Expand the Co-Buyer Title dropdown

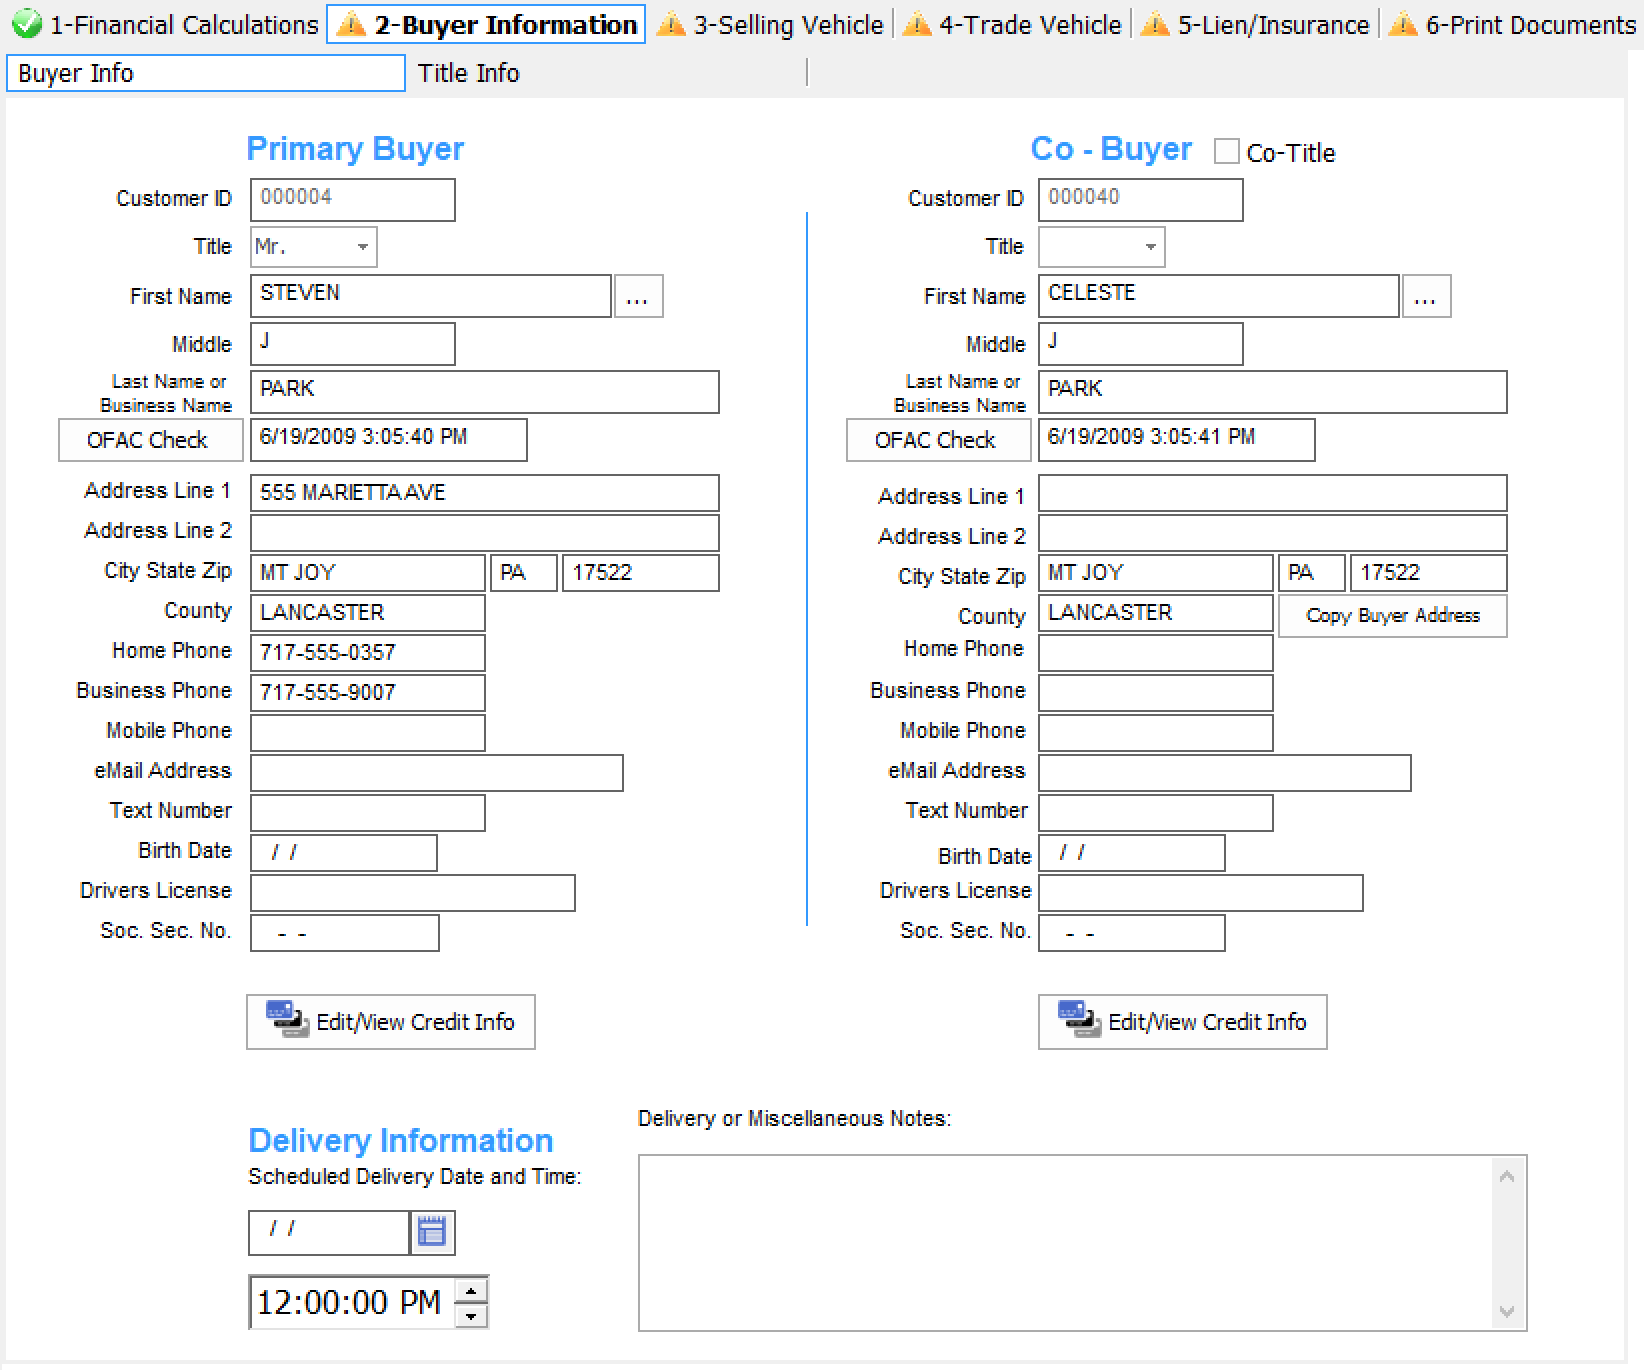point(1150,247)
